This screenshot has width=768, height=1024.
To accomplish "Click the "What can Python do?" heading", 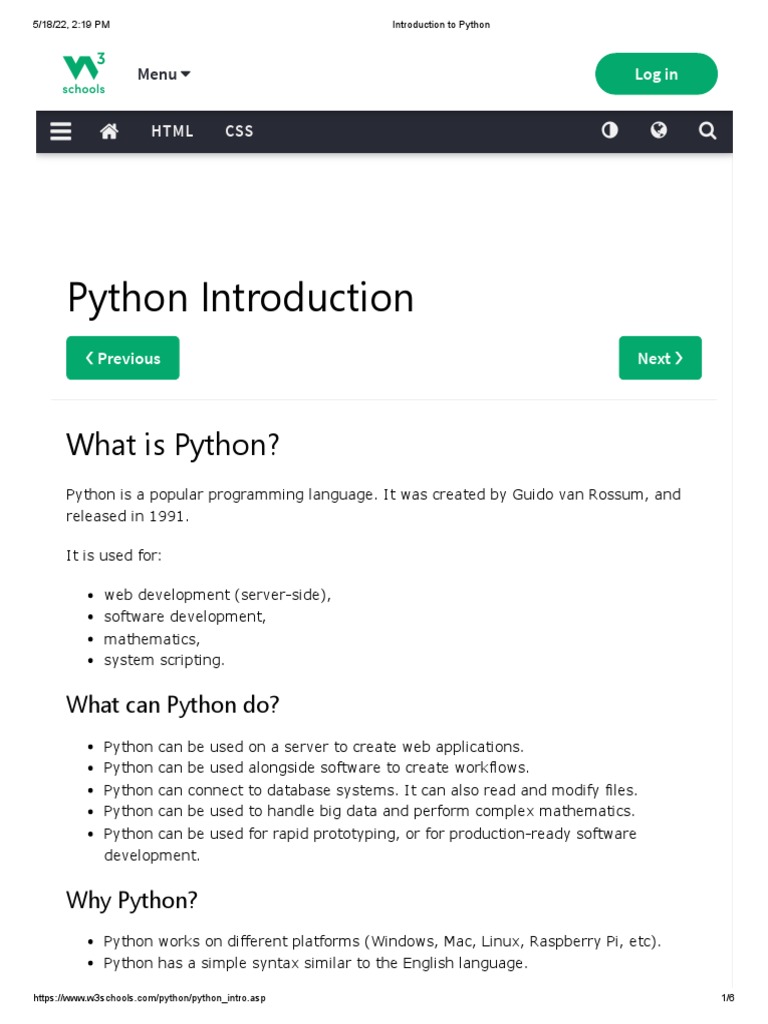I will [173, 704].
